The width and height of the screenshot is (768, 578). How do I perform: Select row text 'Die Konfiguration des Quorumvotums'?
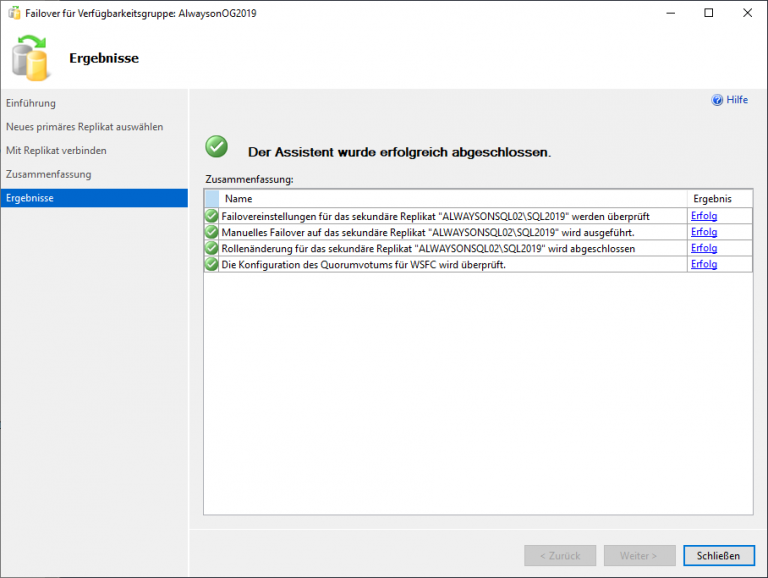pos(363,265)
